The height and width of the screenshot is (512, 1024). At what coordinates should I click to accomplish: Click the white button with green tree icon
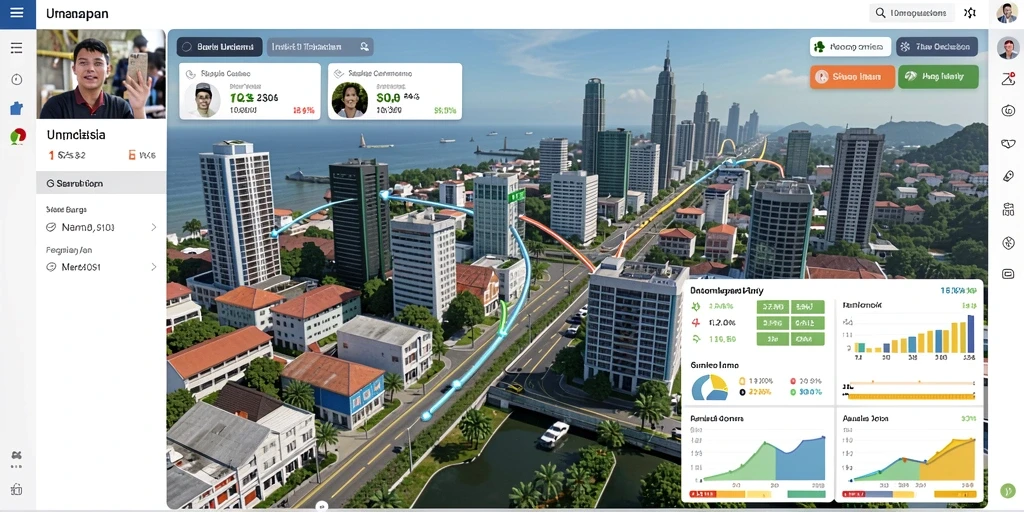pyautogui.click(x=850, y=46)
